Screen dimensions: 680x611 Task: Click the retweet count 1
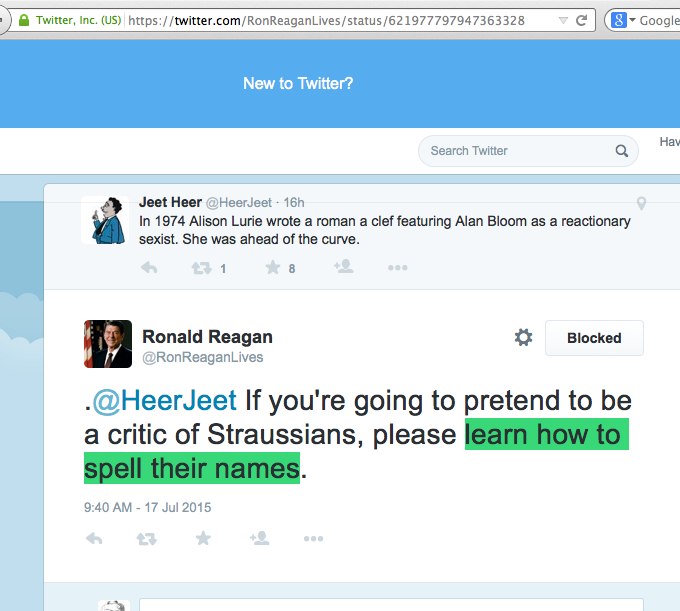click(x=223, y=269)
